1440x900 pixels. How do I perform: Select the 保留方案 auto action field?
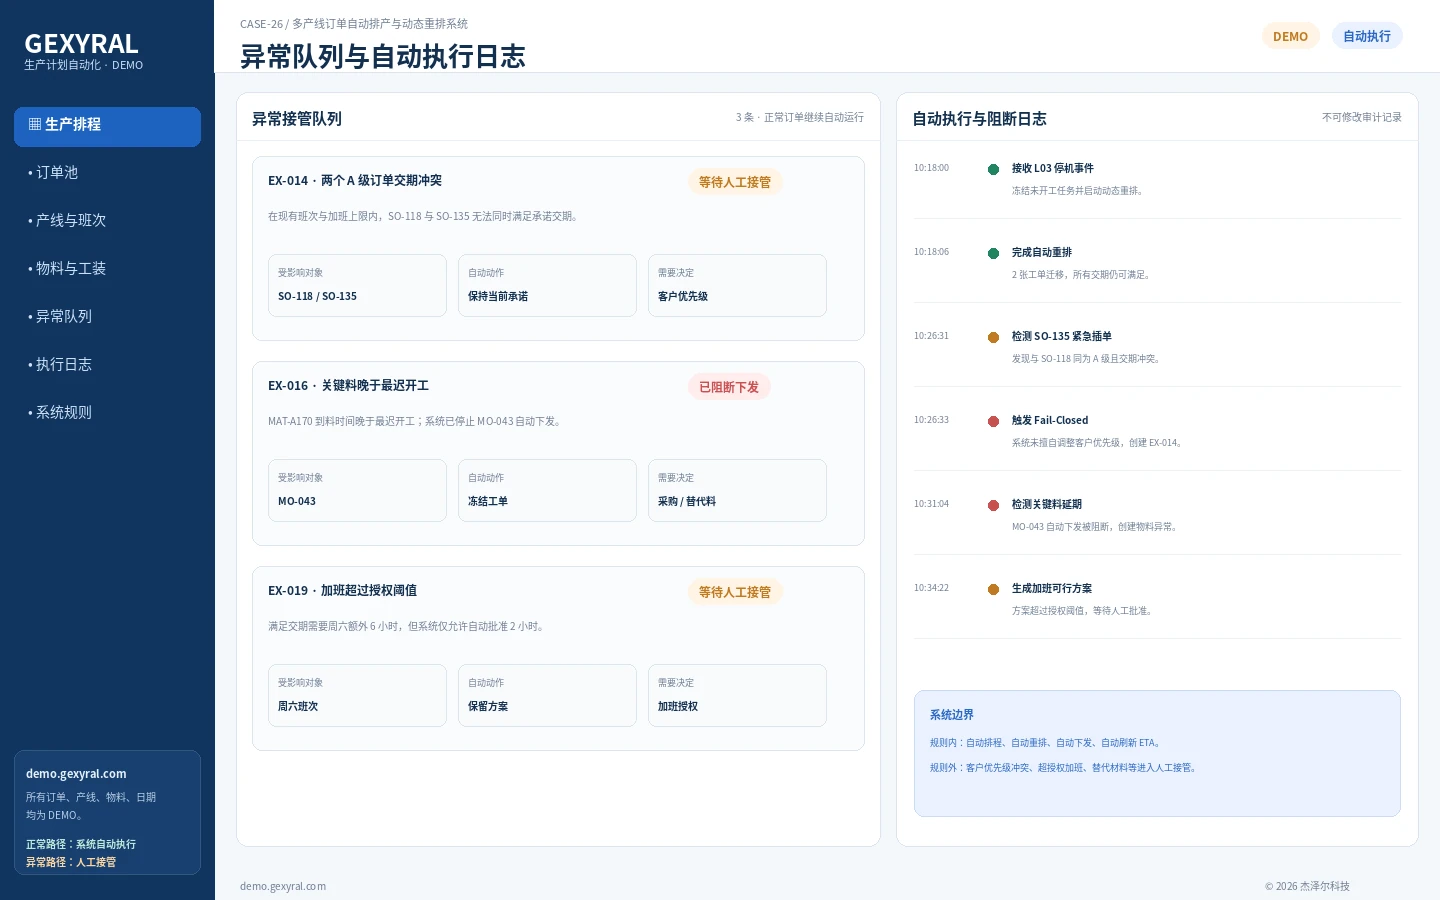(x=547, y=695)
